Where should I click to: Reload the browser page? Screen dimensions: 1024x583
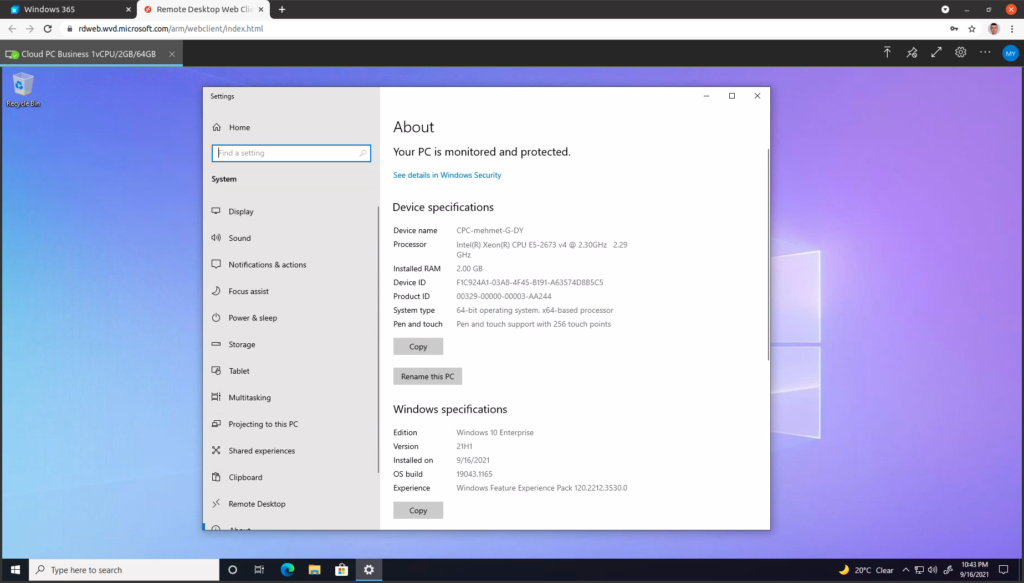48,29
